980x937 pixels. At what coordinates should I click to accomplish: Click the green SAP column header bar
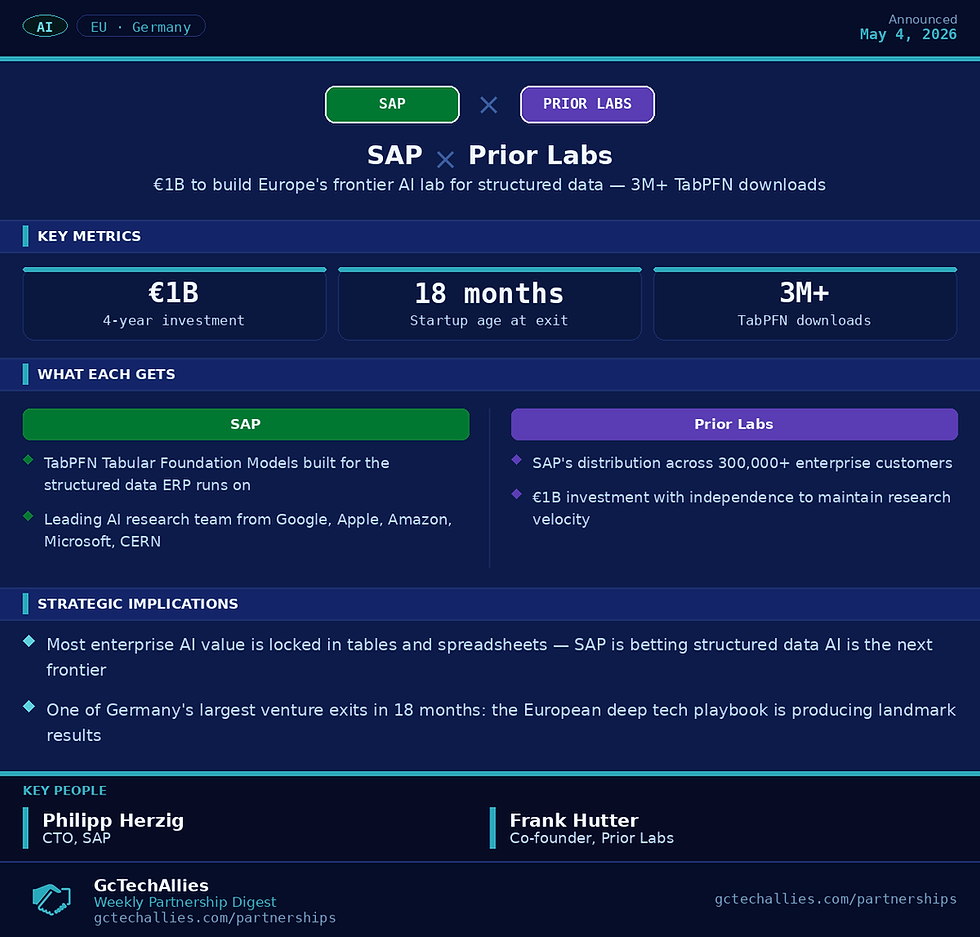(246, 424)
